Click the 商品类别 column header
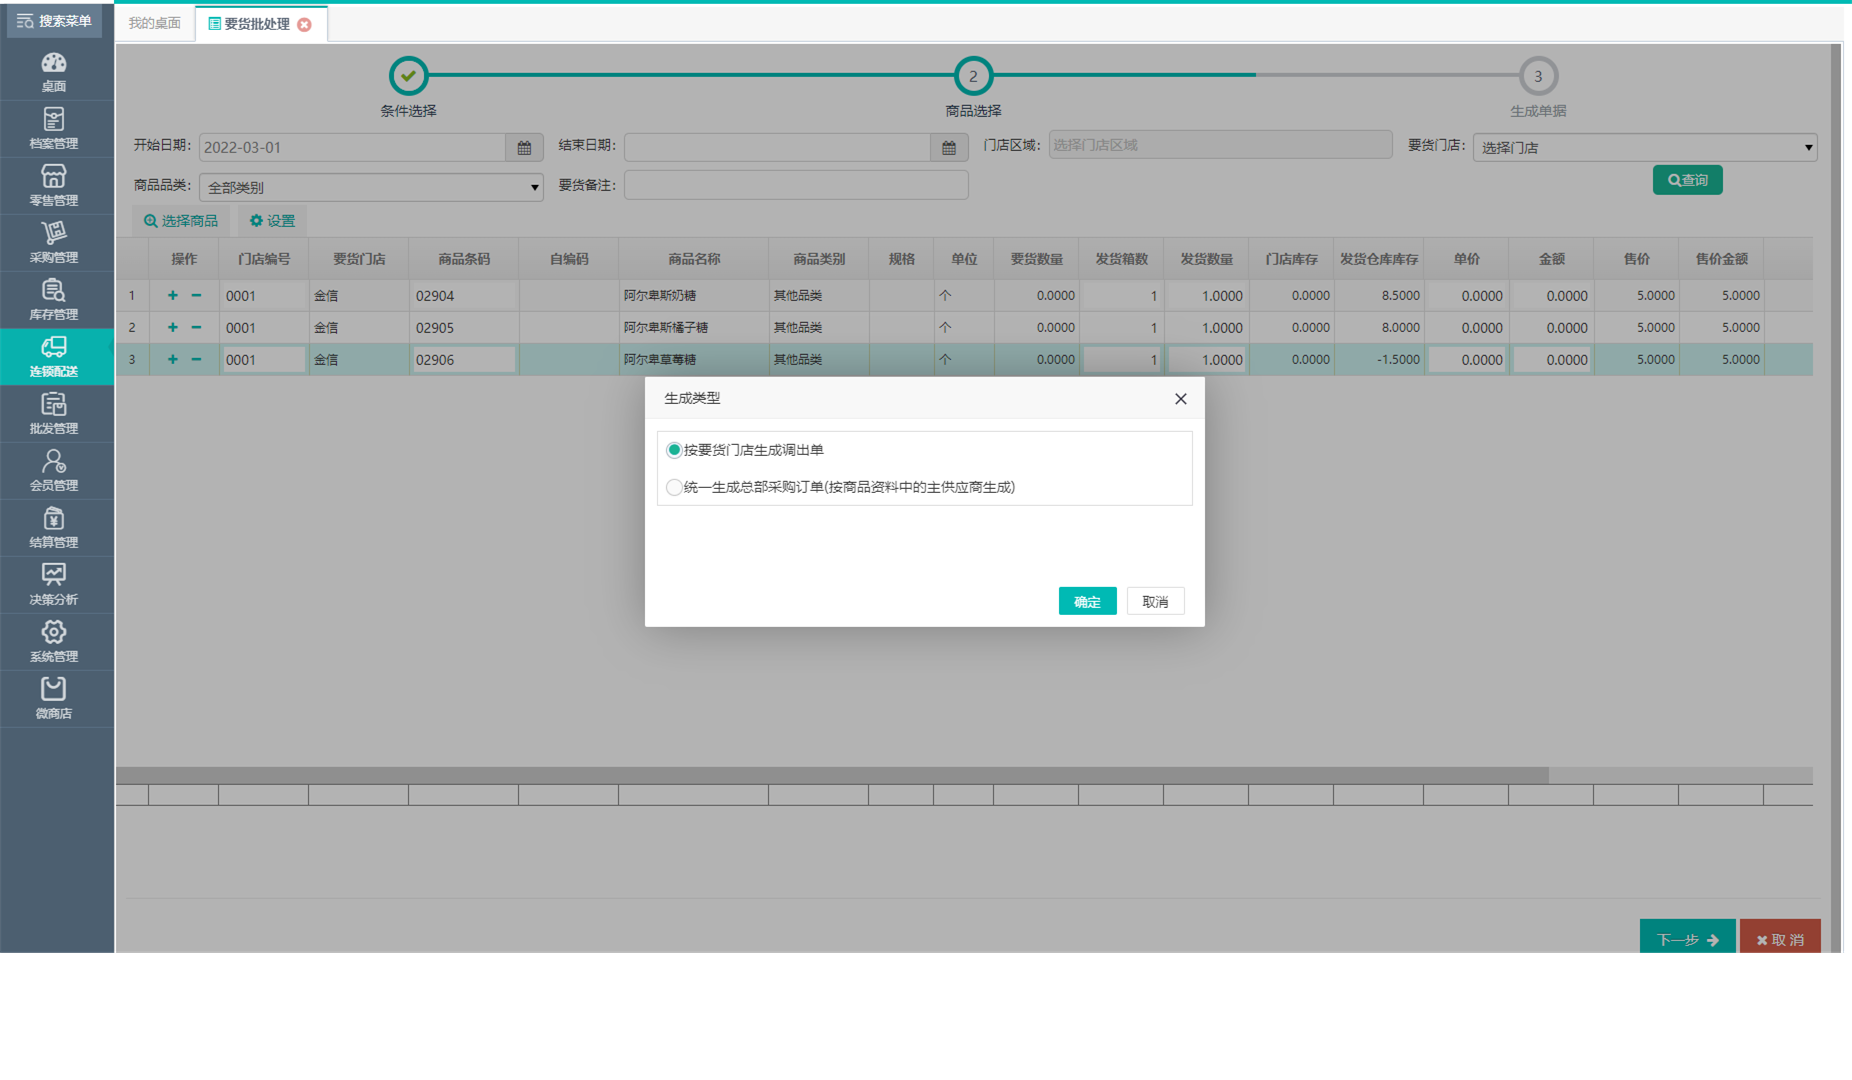1852x1080 pixels. (x=819, y=259)
